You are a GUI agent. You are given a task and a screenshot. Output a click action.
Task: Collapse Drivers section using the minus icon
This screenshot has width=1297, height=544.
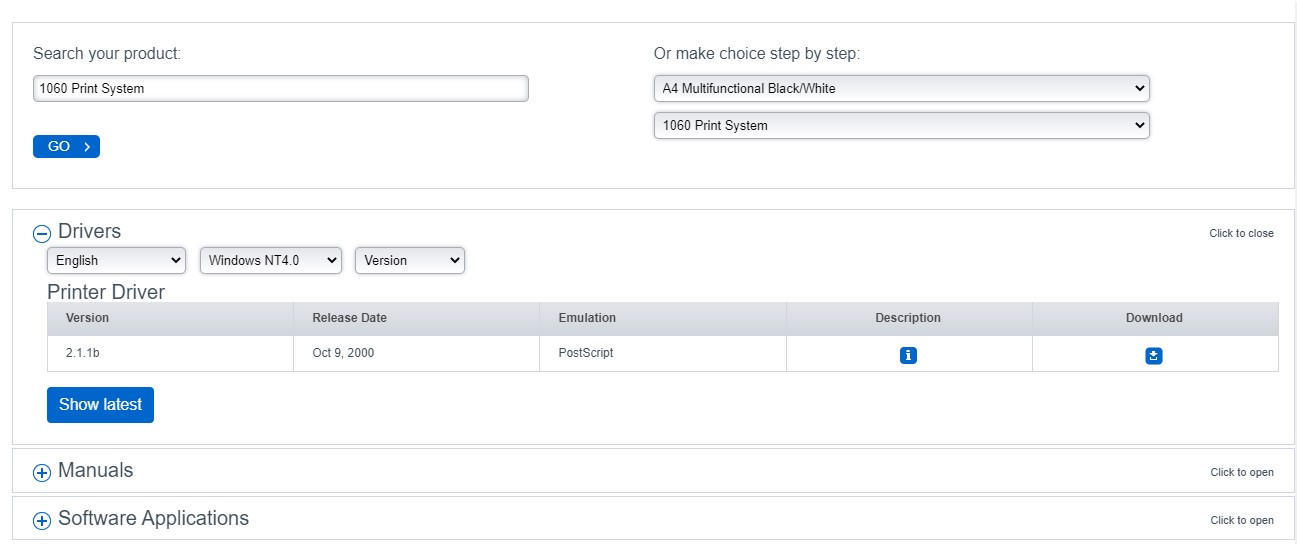tap(41, 234)
